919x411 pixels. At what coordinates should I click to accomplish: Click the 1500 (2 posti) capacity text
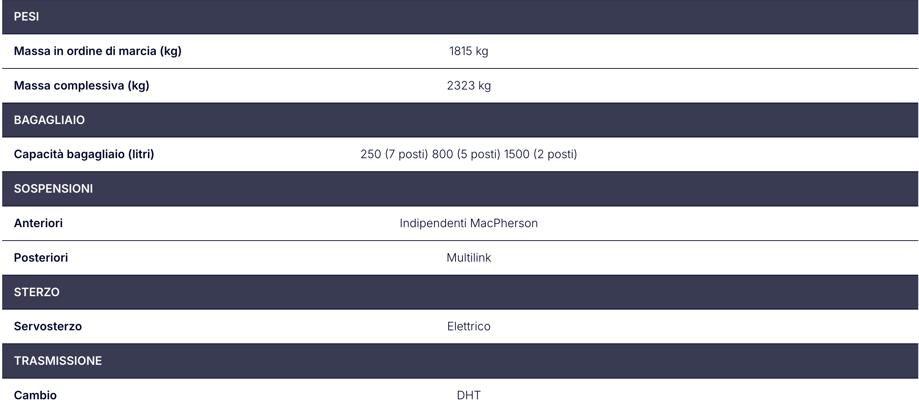(x=540, y=154)
